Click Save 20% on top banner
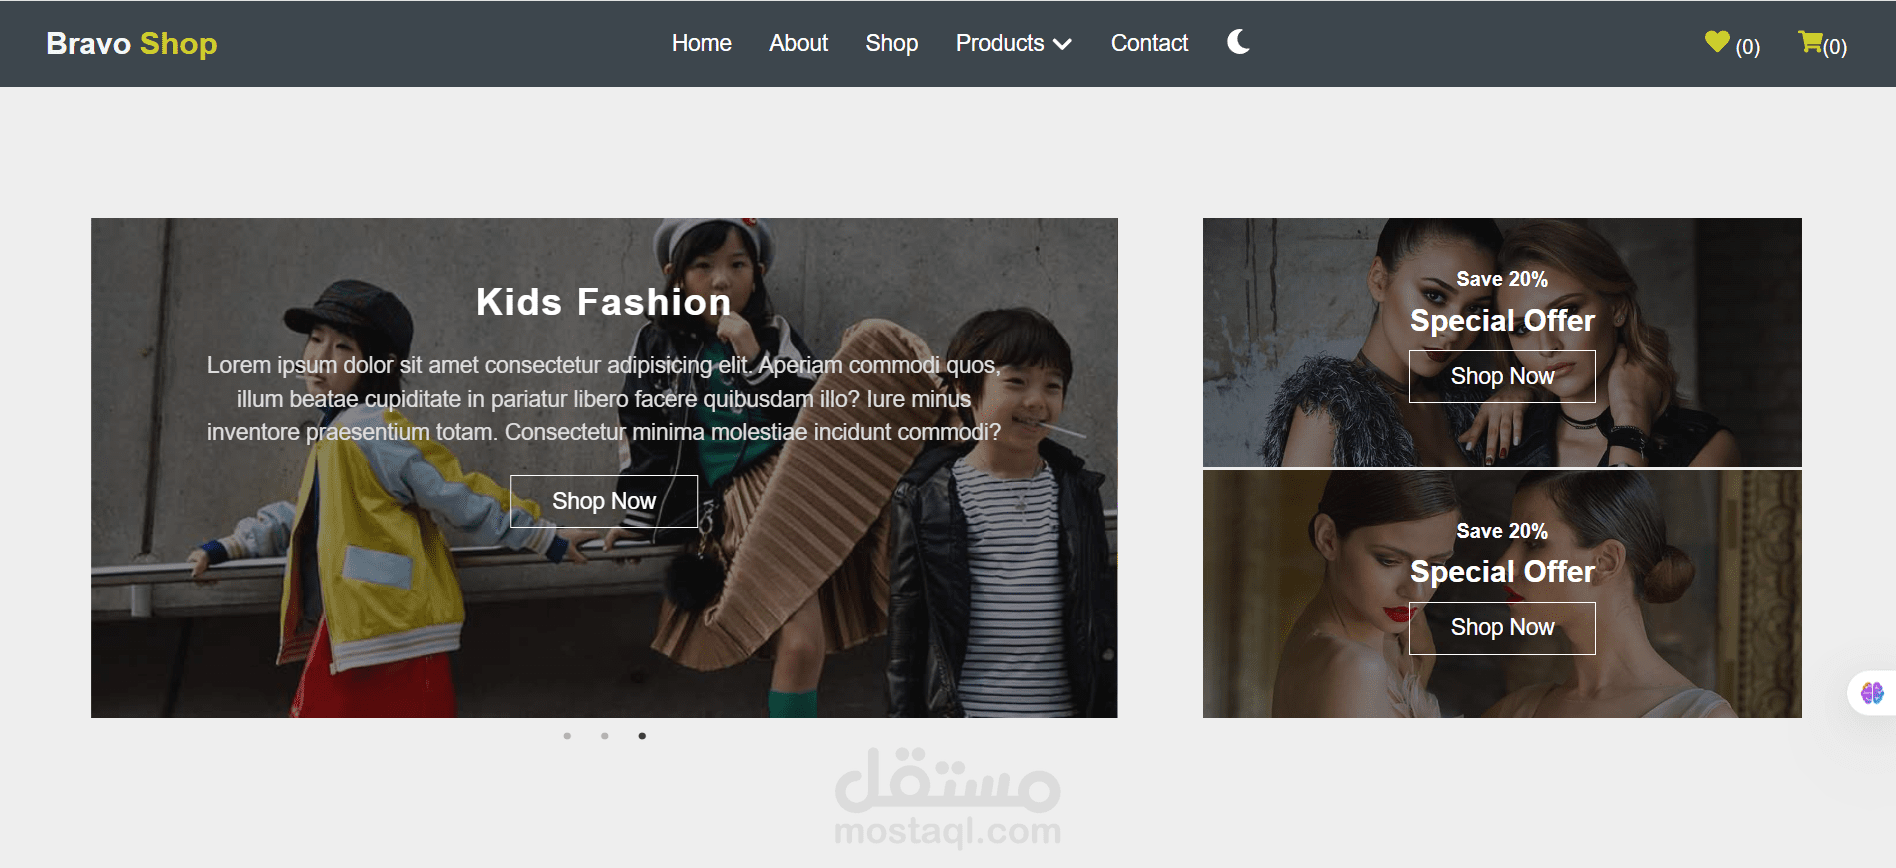 coord(1502,279)
